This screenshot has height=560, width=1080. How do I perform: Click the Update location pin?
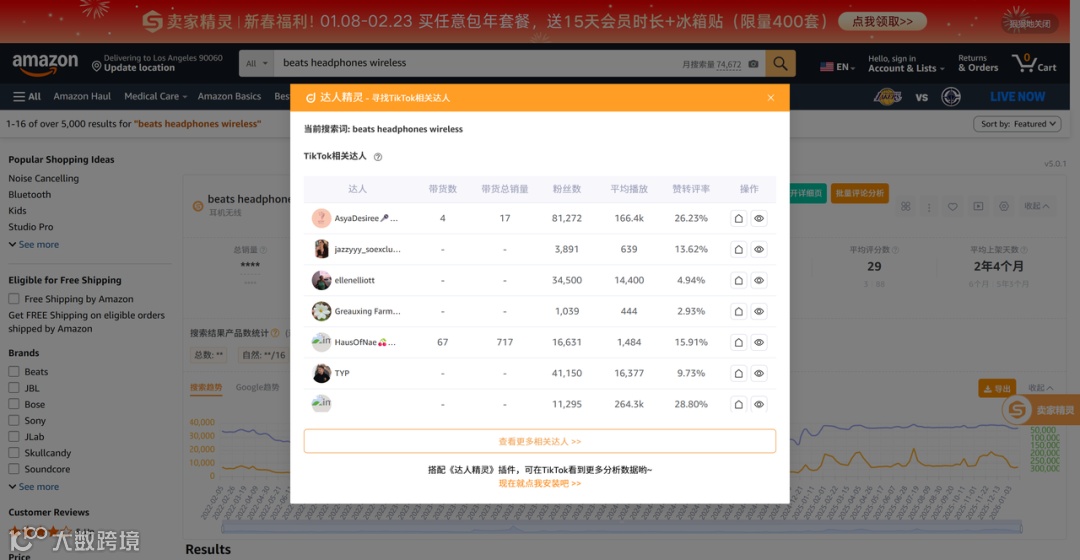[96, 66]
